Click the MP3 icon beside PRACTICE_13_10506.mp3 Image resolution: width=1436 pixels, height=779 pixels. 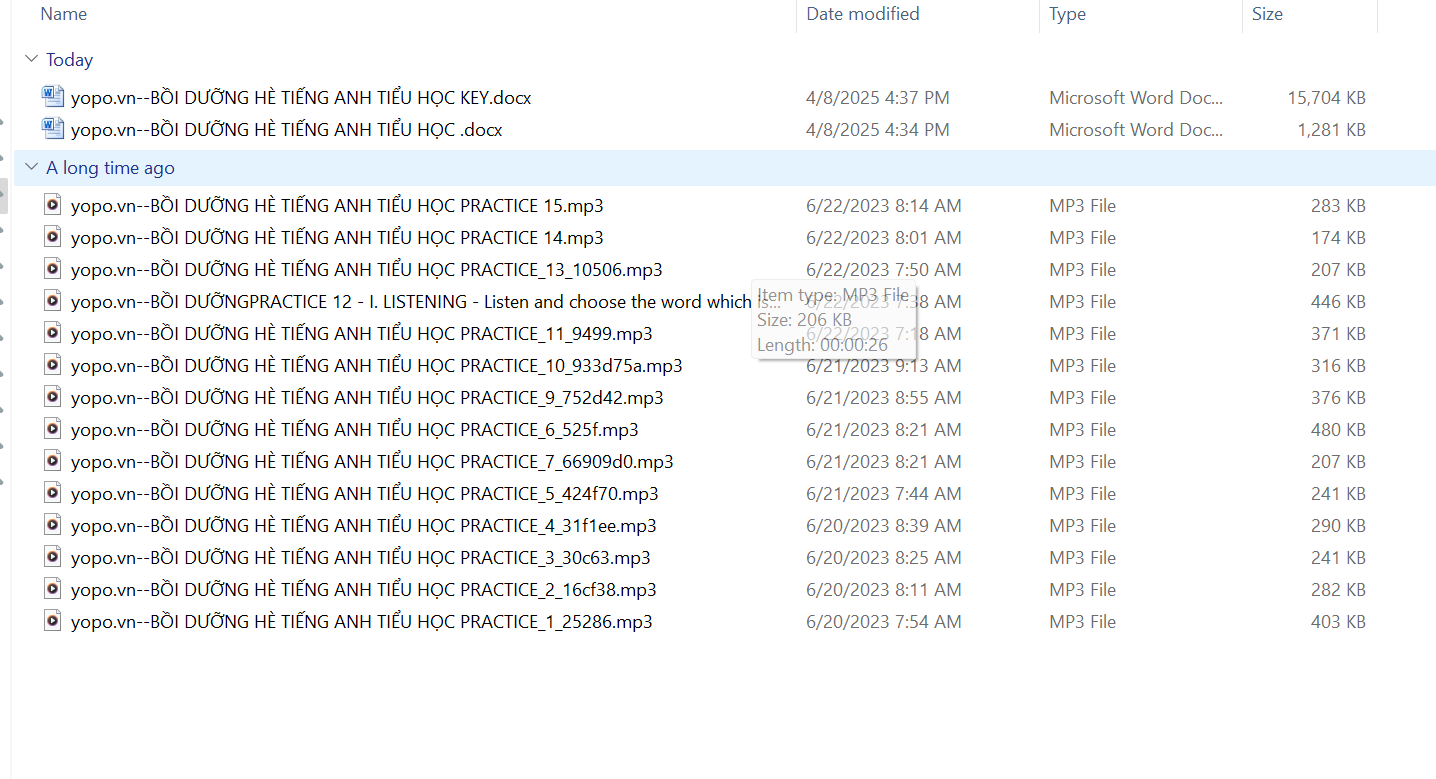pos(53,269)
